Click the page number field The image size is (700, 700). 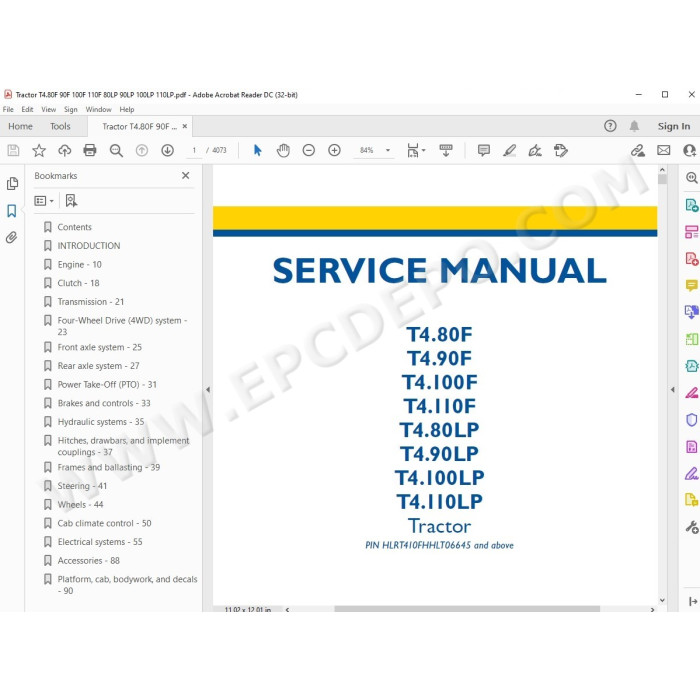click(x=194, y=150)
